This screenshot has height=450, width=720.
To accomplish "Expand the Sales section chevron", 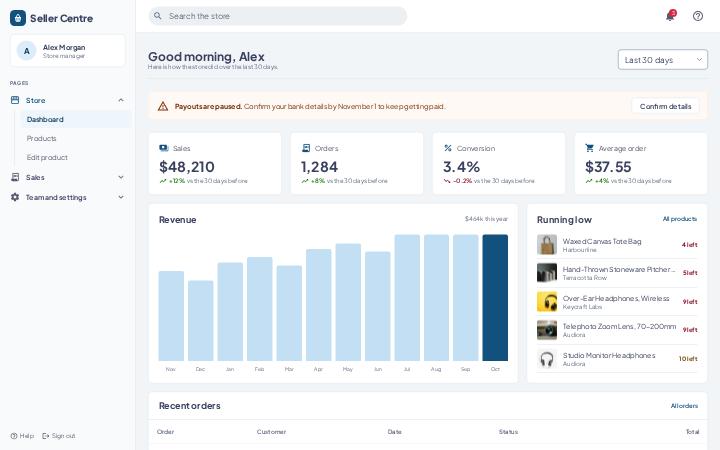I will pyautogui.click(x=121, y=177).
